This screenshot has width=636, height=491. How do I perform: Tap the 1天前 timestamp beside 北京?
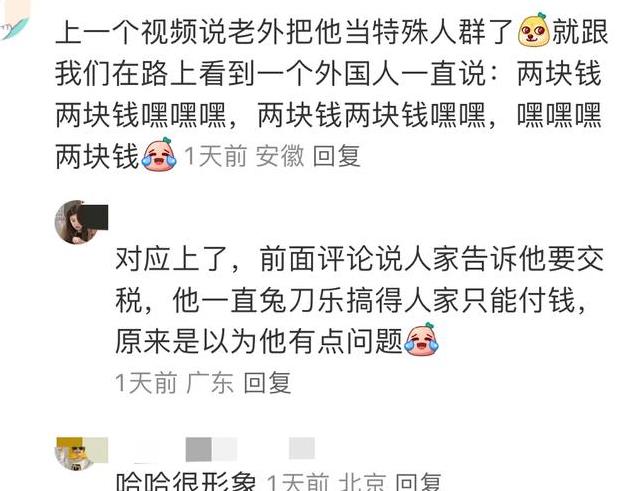298,482
